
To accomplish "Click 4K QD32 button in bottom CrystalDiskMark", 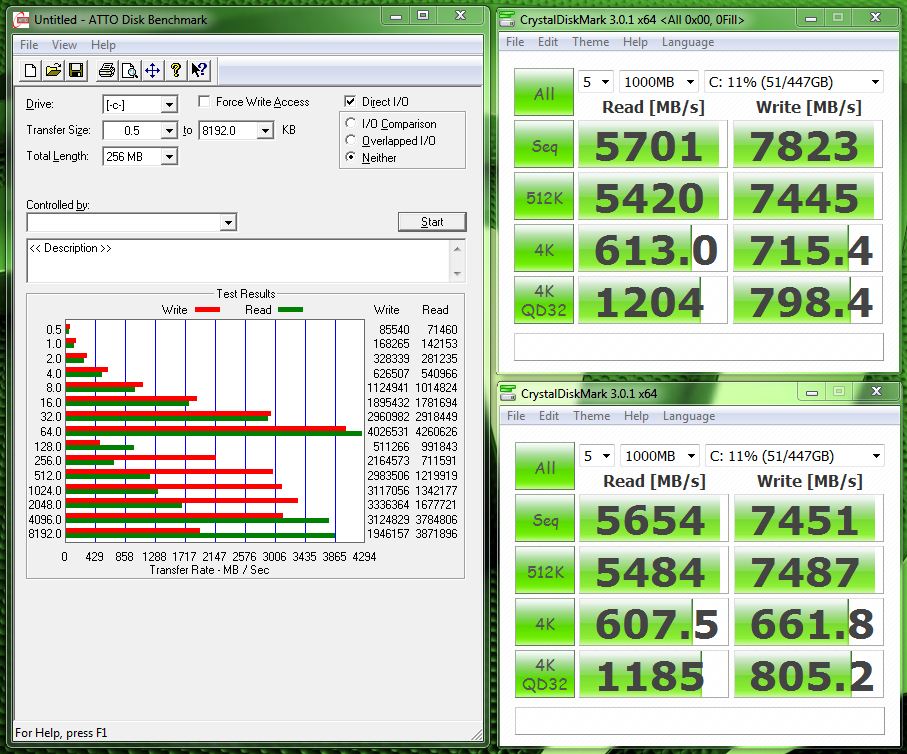I will 545,674.
